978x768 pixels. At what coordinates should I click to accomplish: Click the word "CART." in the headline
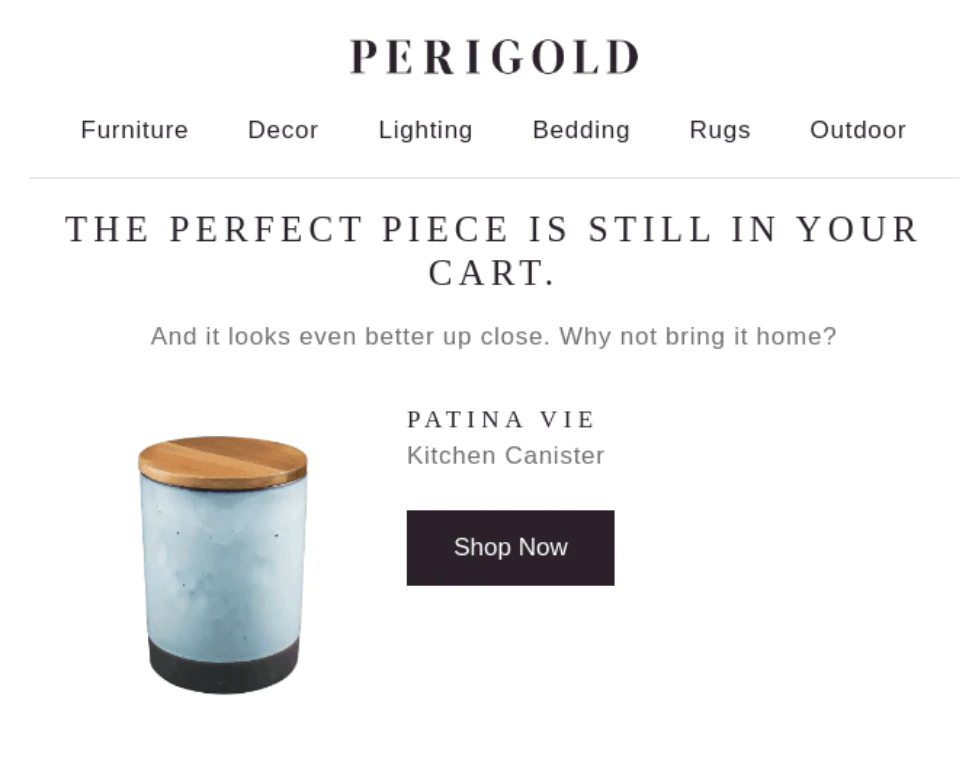491,273
